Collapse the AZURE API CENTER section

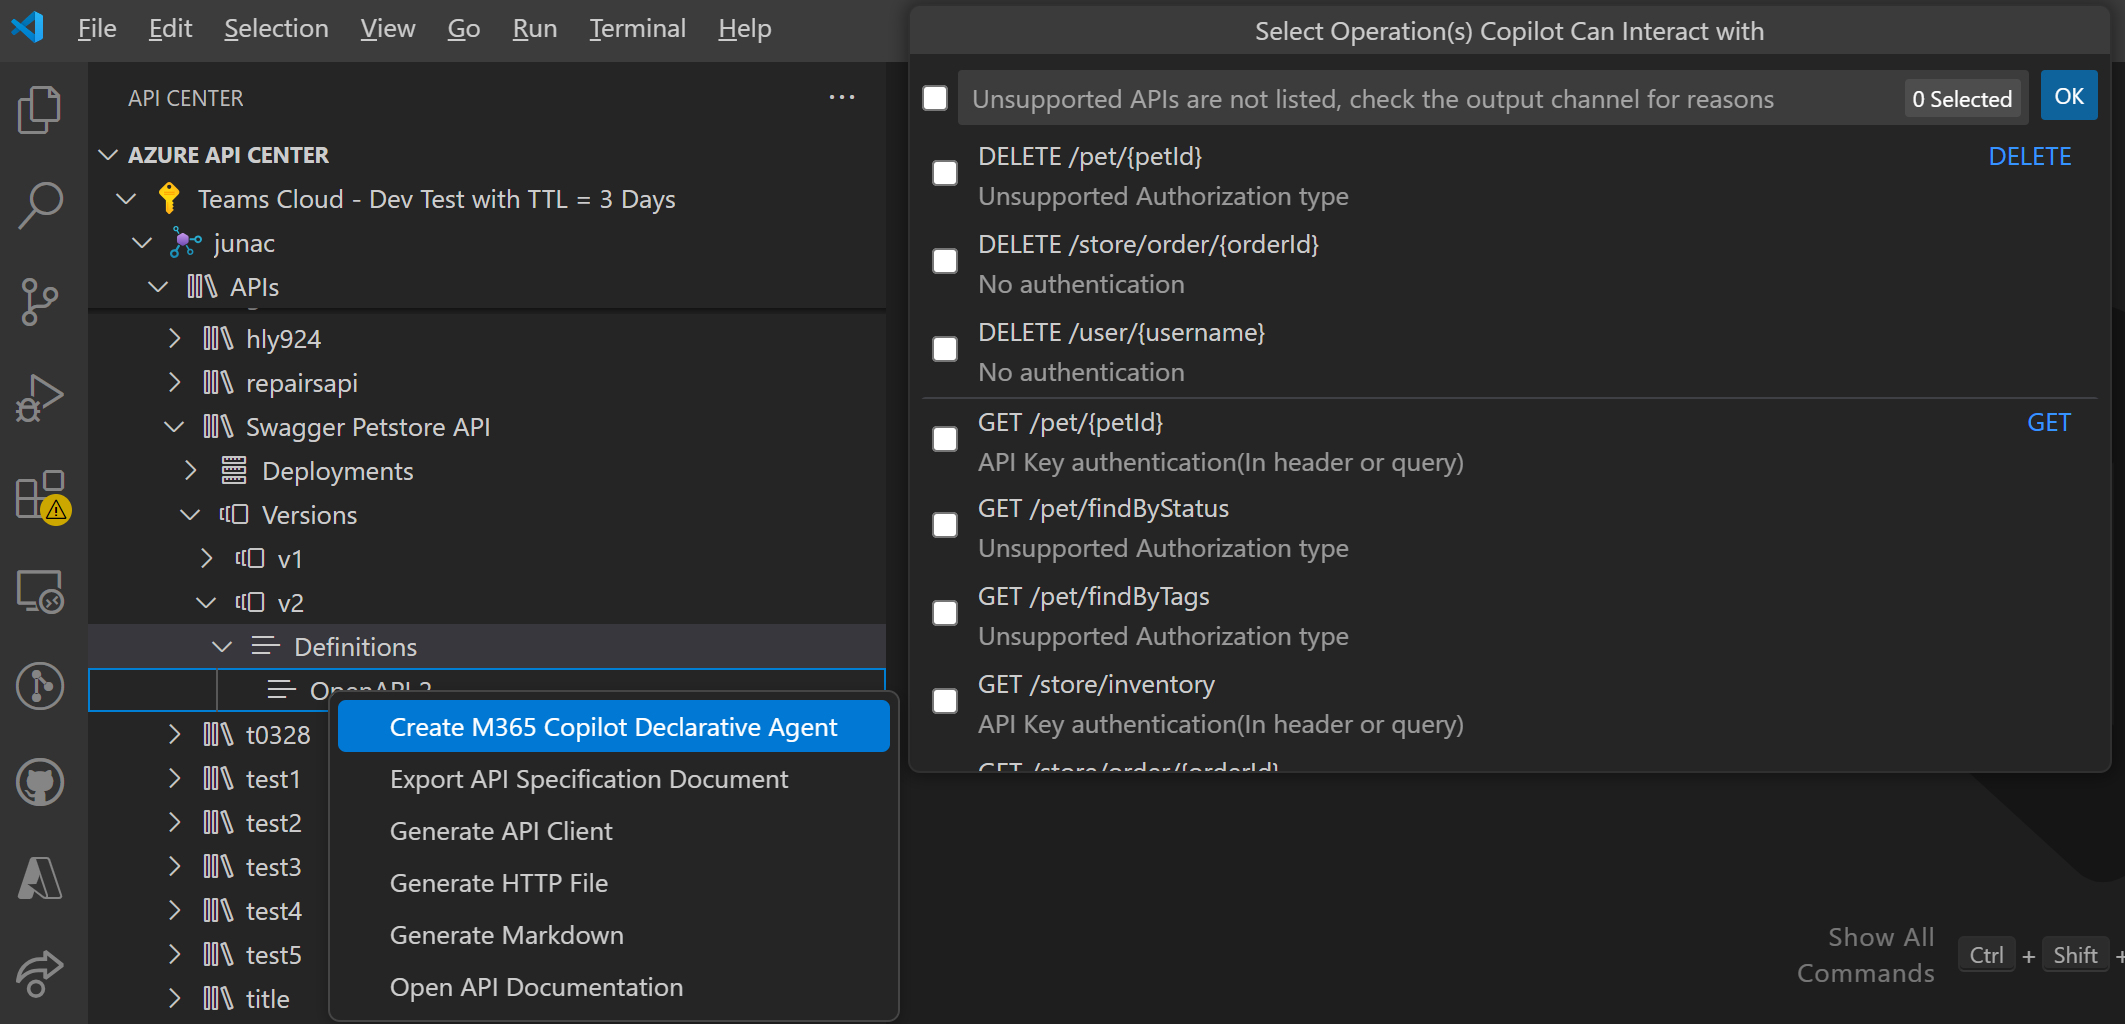[x=108, y=155]
